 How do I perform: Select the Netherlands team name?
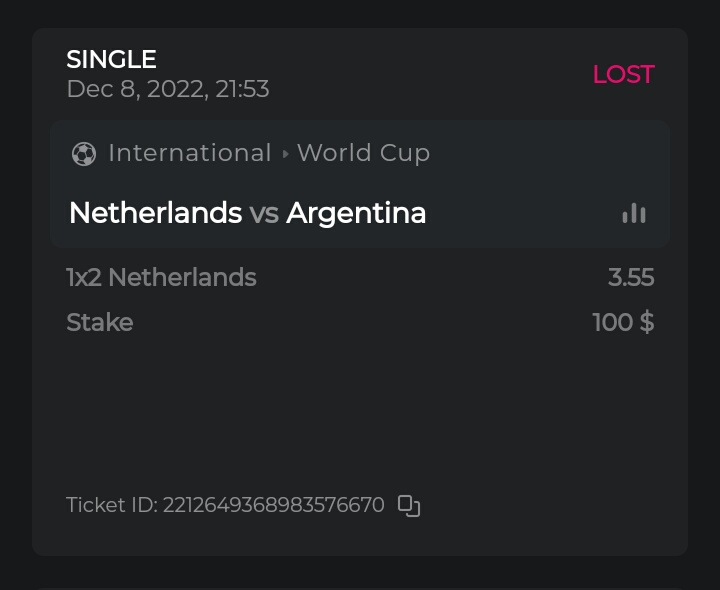pyautogui.click(x=155, y=213)
